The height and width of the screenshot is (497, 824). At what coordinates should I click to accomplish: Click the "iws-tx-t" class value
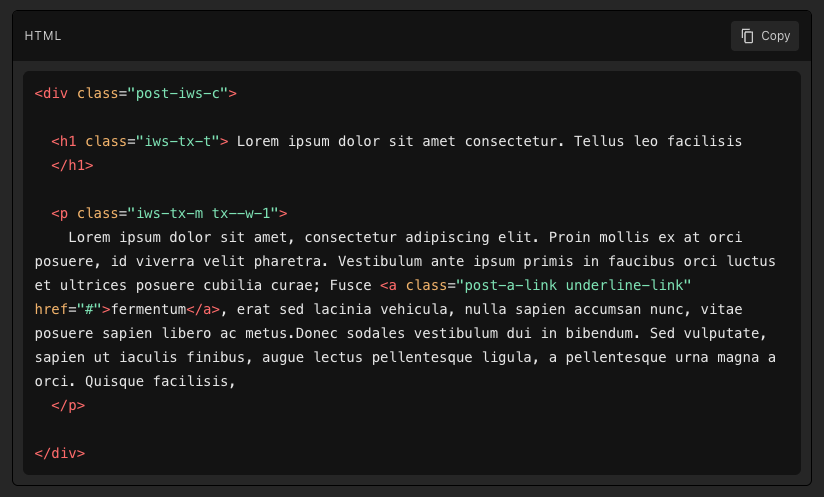tap(174, 141)
